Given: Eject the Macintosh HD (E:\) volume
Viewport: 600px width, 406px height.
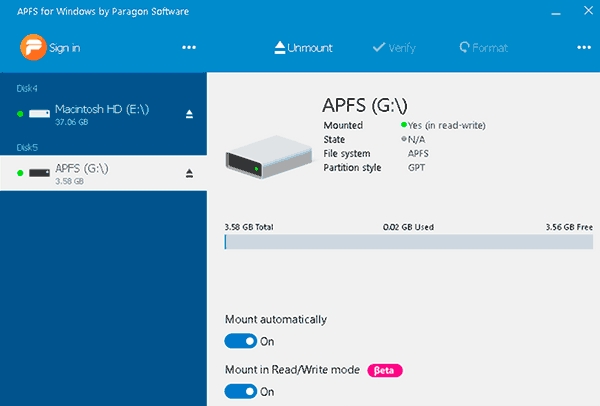Looking at the screenshot, I should 189,114.
